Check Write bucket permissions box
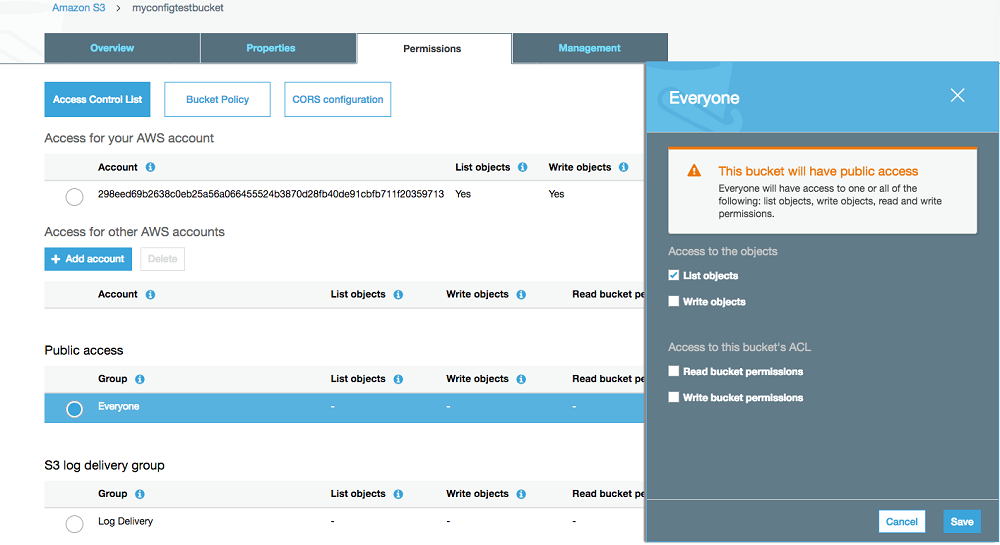This screenshot has height=545, width=1000. pyautogui.click(x=674, y=398)
